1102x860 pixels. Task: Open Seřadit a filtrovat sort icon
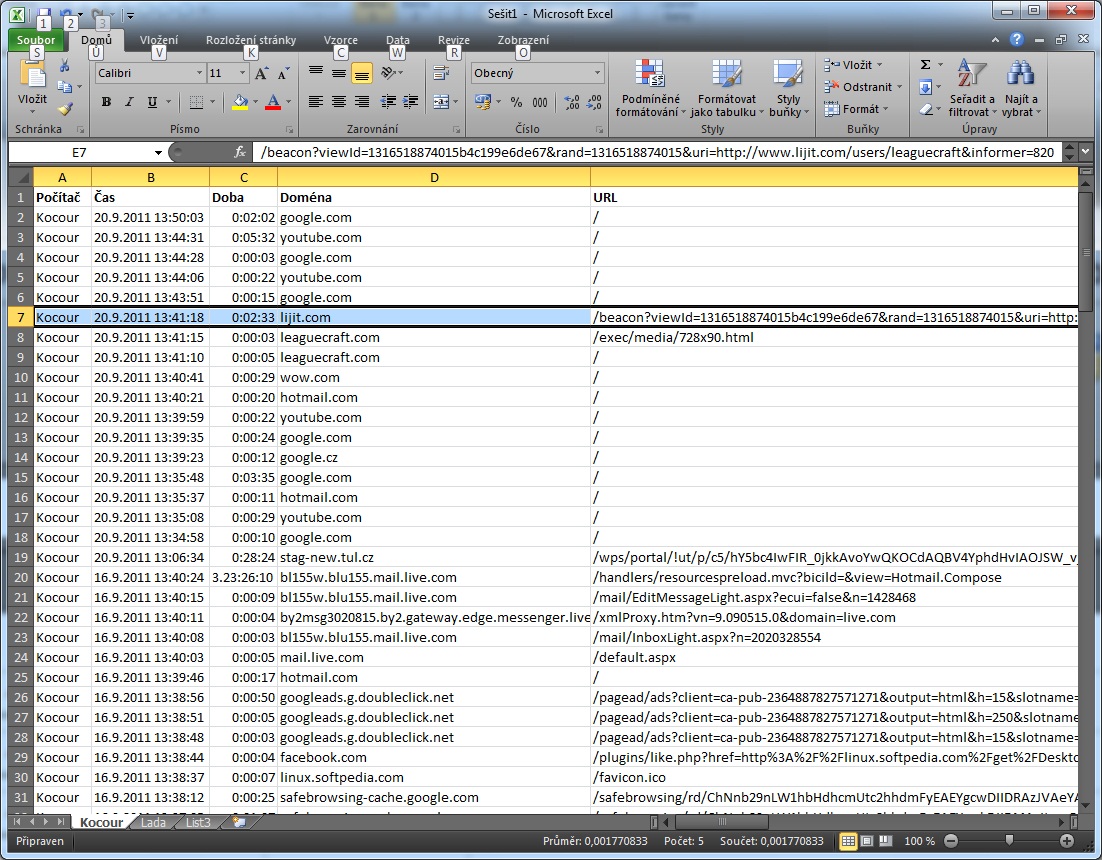[x=972, y=73]
